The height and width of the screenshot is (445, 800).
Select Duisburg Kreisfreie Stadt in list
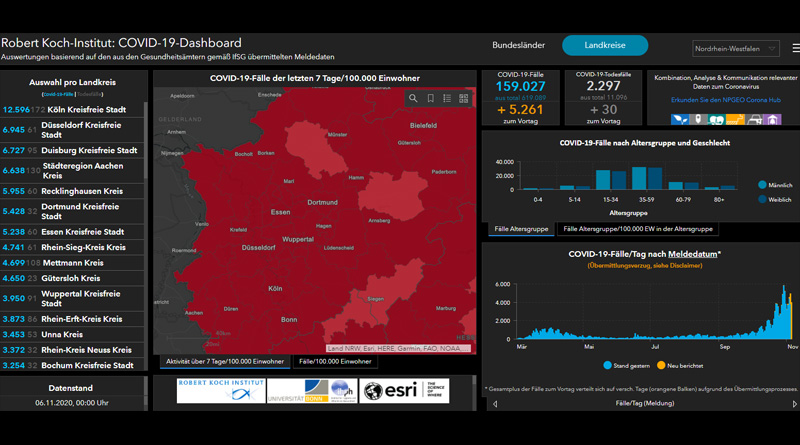coord(72,151)
